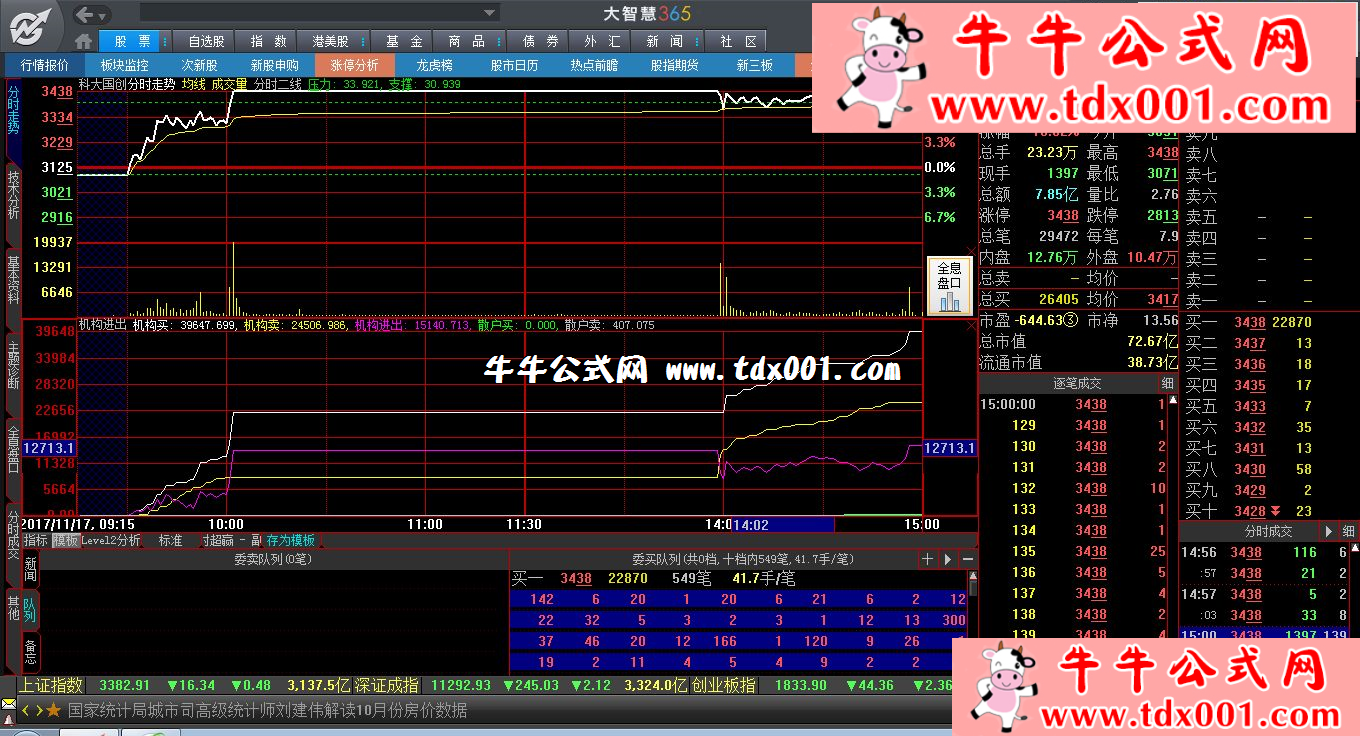Click the 创业板指 status bar label
1360x736 pixels.
(x=725, y=685)
